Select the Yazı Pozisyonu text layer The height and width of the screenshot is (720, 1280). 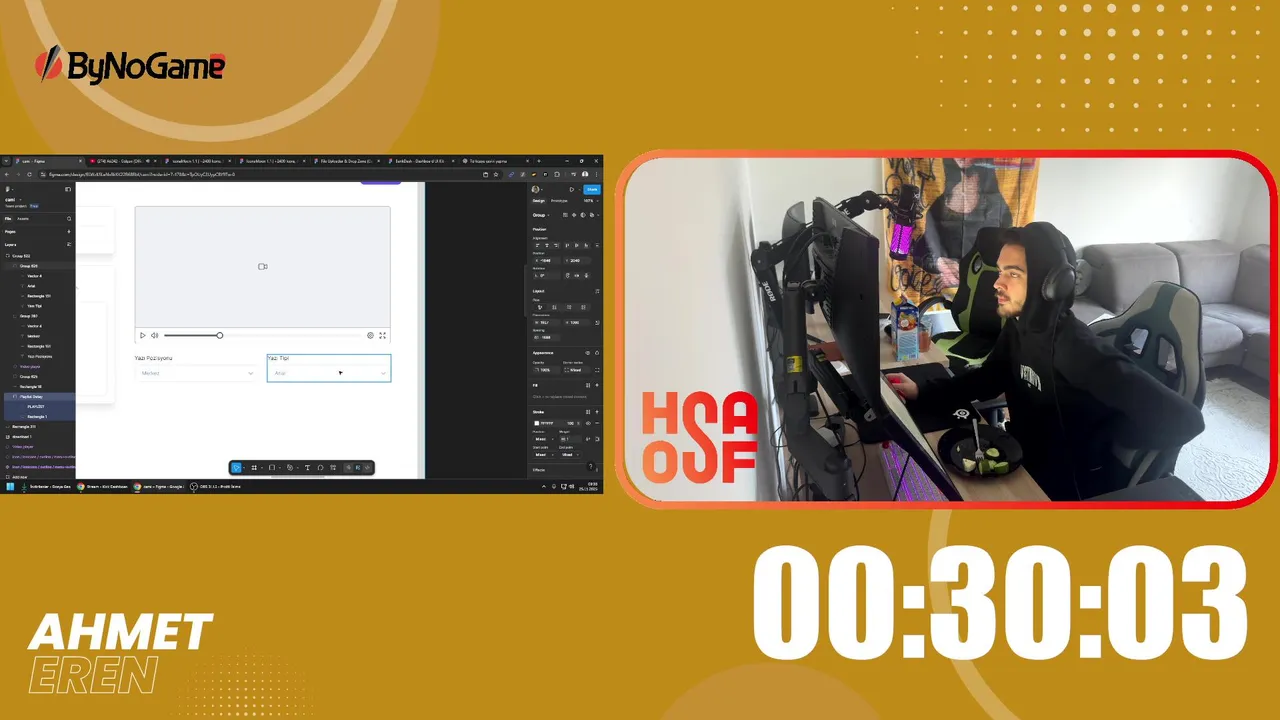tap(40, 356)
